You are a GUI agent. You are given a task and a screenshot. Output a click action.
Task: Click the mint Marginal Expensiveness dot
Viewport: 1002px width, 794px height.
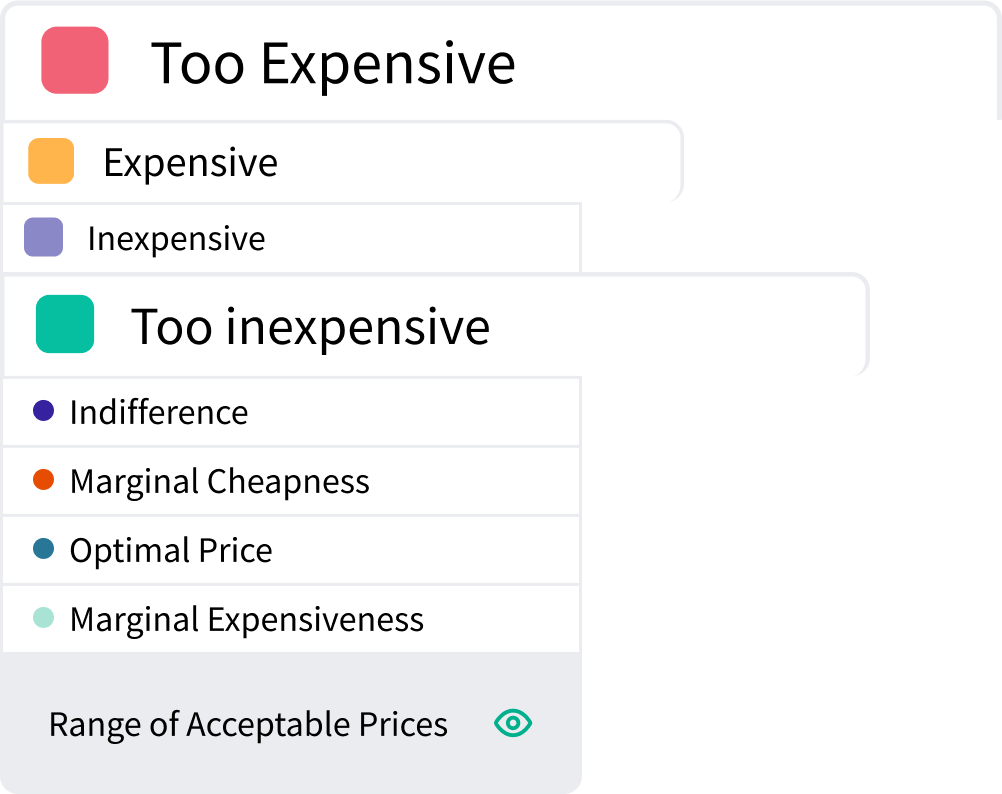[x=43, y=618]
